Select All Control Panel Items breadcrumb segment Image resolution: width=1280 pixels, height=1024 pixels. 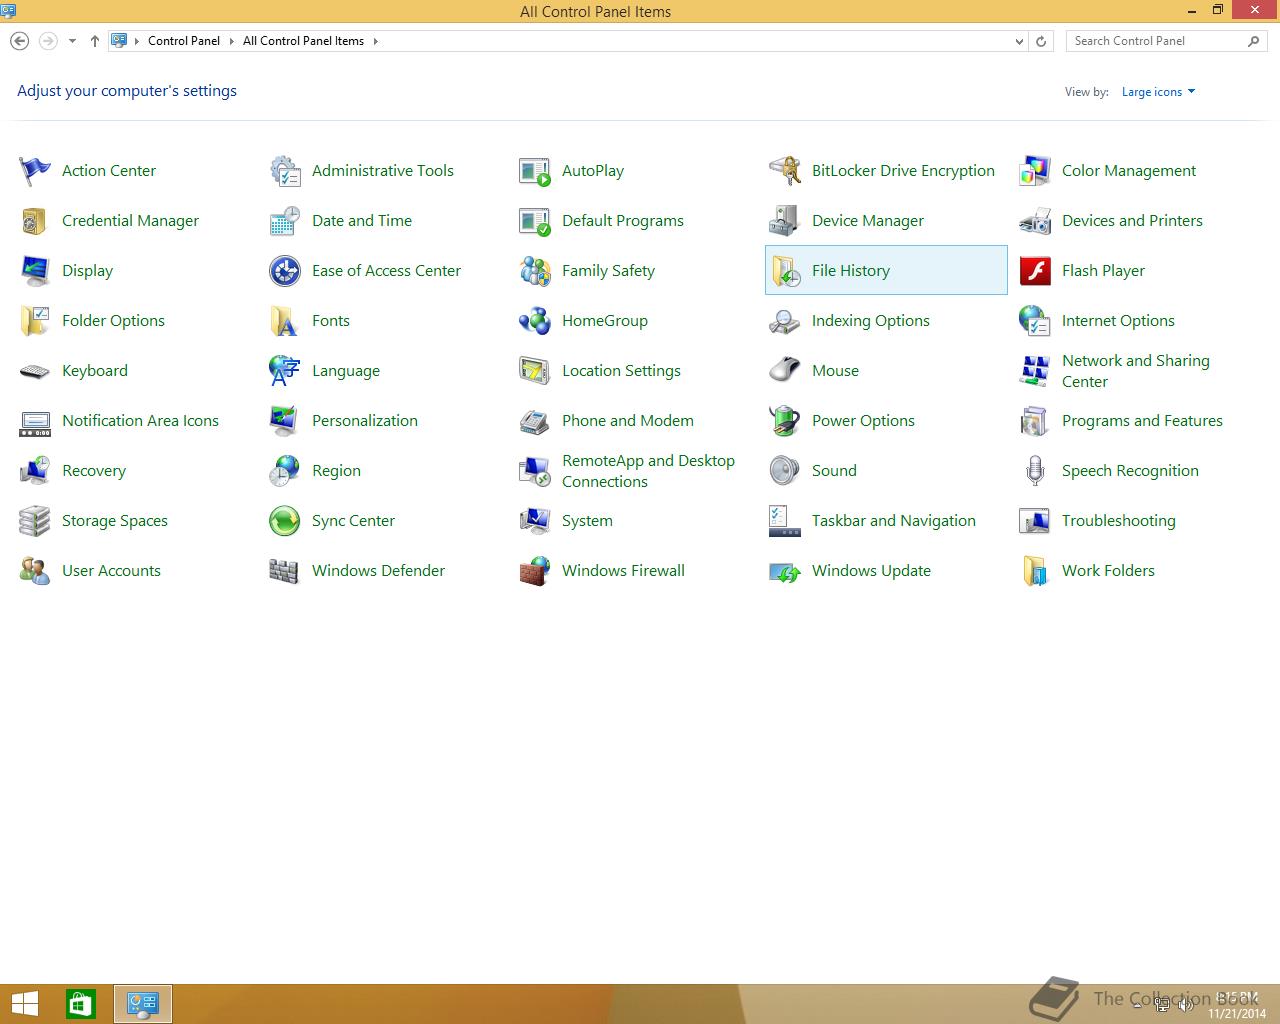(x=303, y=41)
